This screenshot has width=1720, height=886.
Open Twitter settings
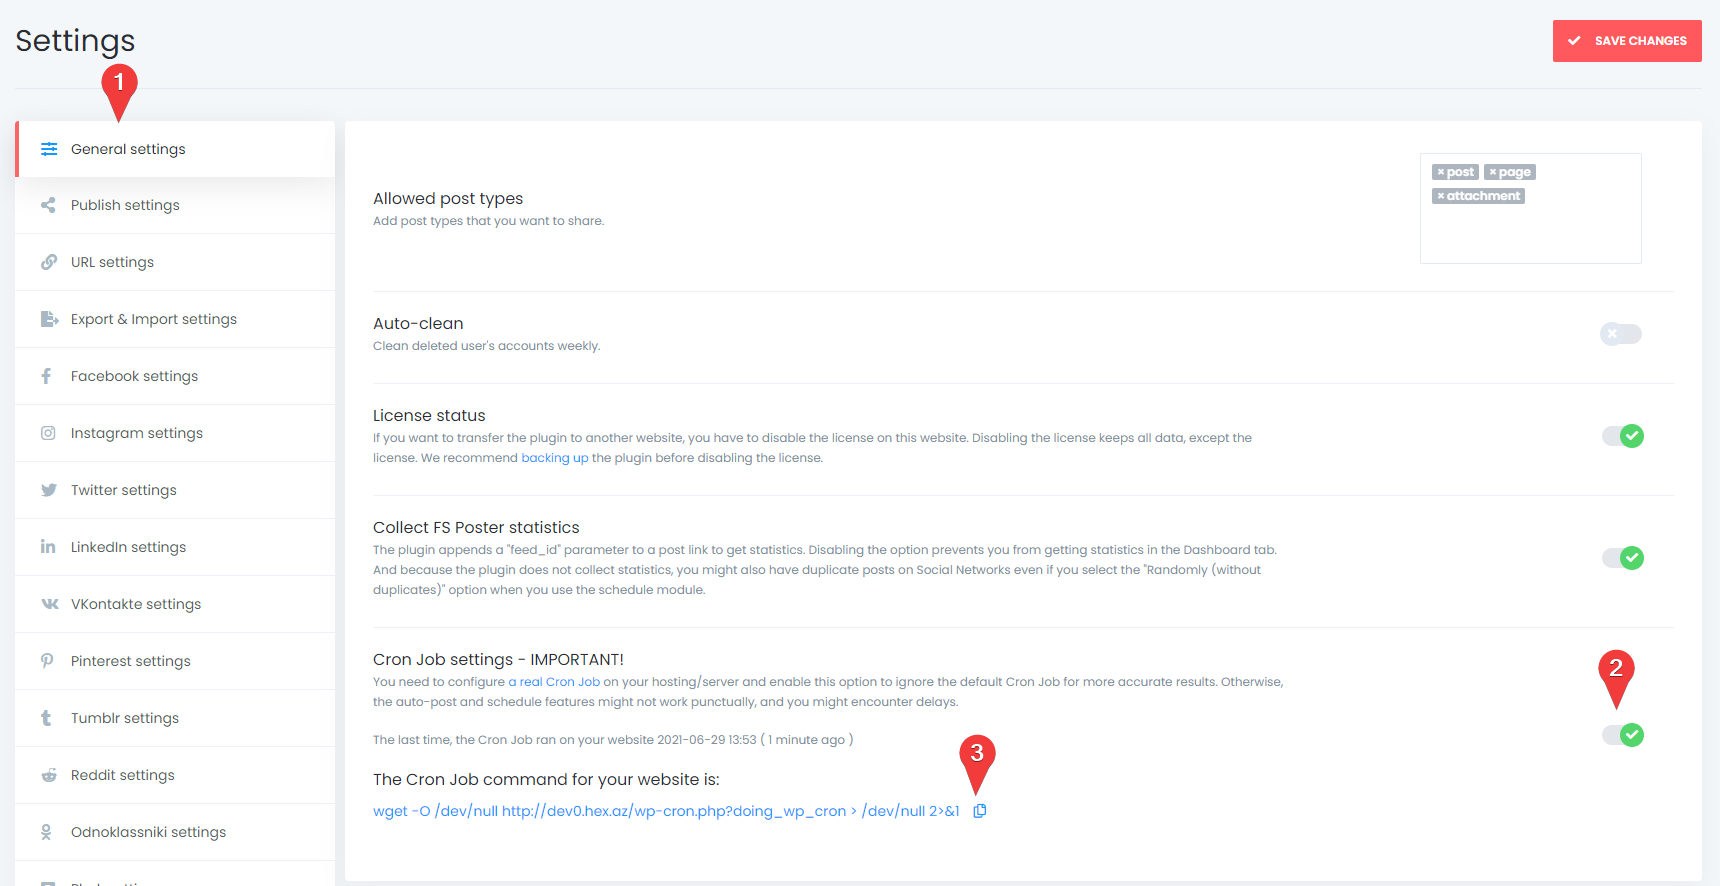click(x=175, y=490)
